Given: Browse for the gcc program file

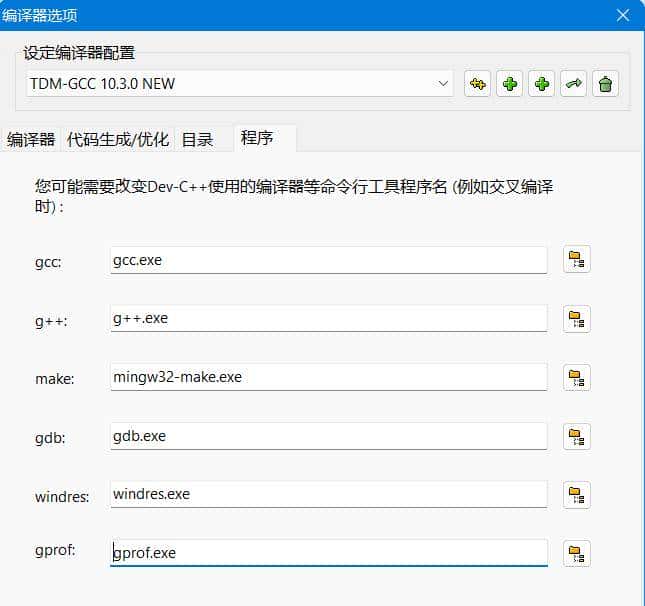Looking at the screenshot, I should [x=577, y=260].
